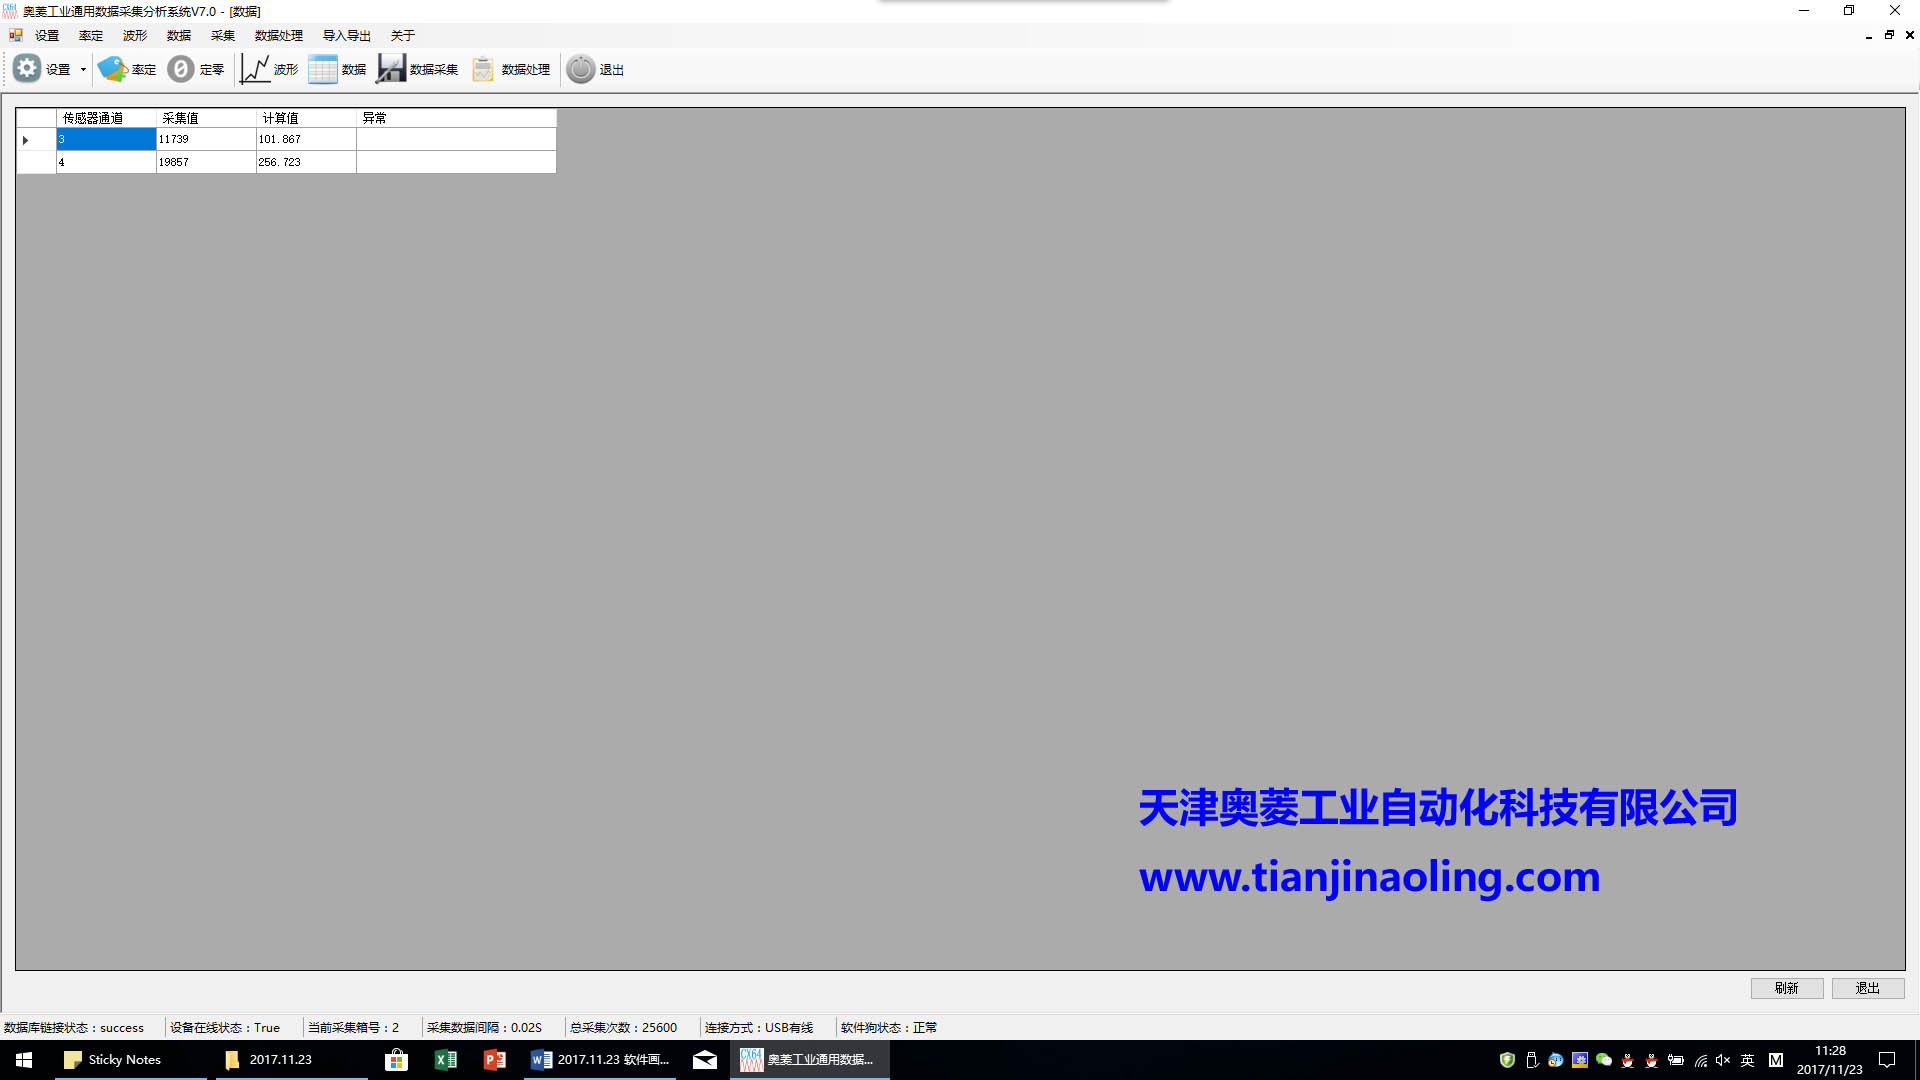Click the 软件狗状态 正常 status entry
This screenshot has height=1080, width=1920.
(x=889, y=1027)
